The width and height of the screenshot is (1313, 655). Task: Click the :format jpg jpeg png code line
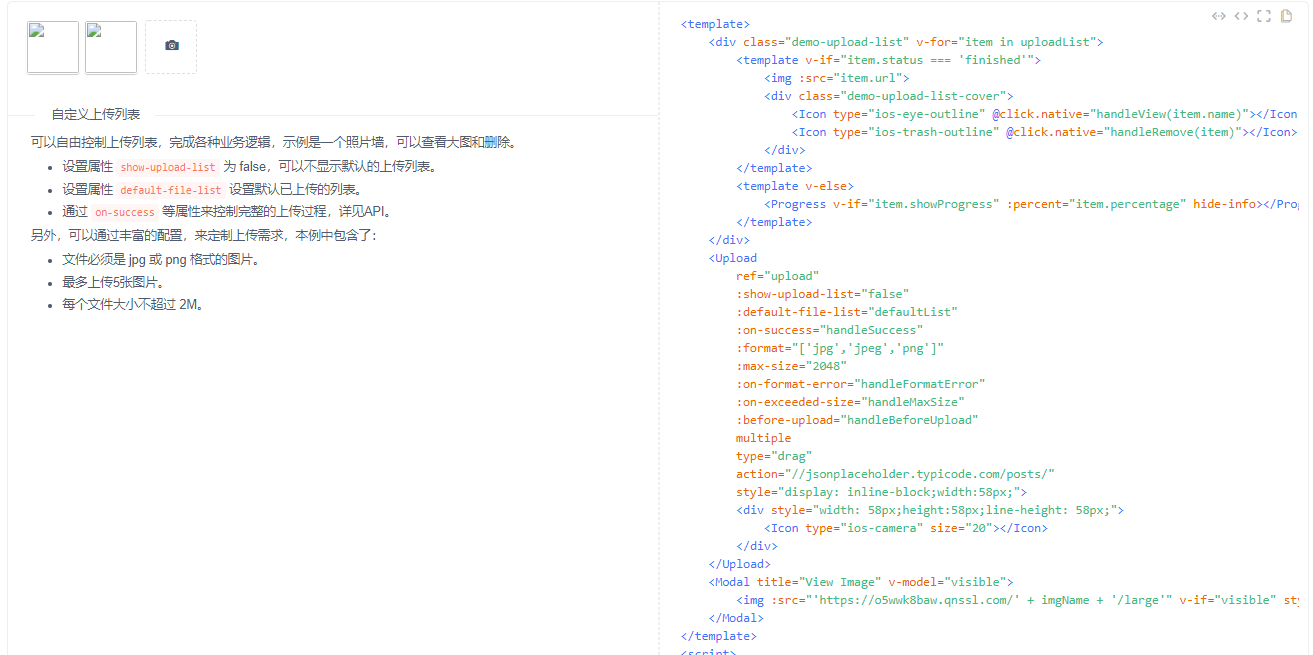coord(840,348)
